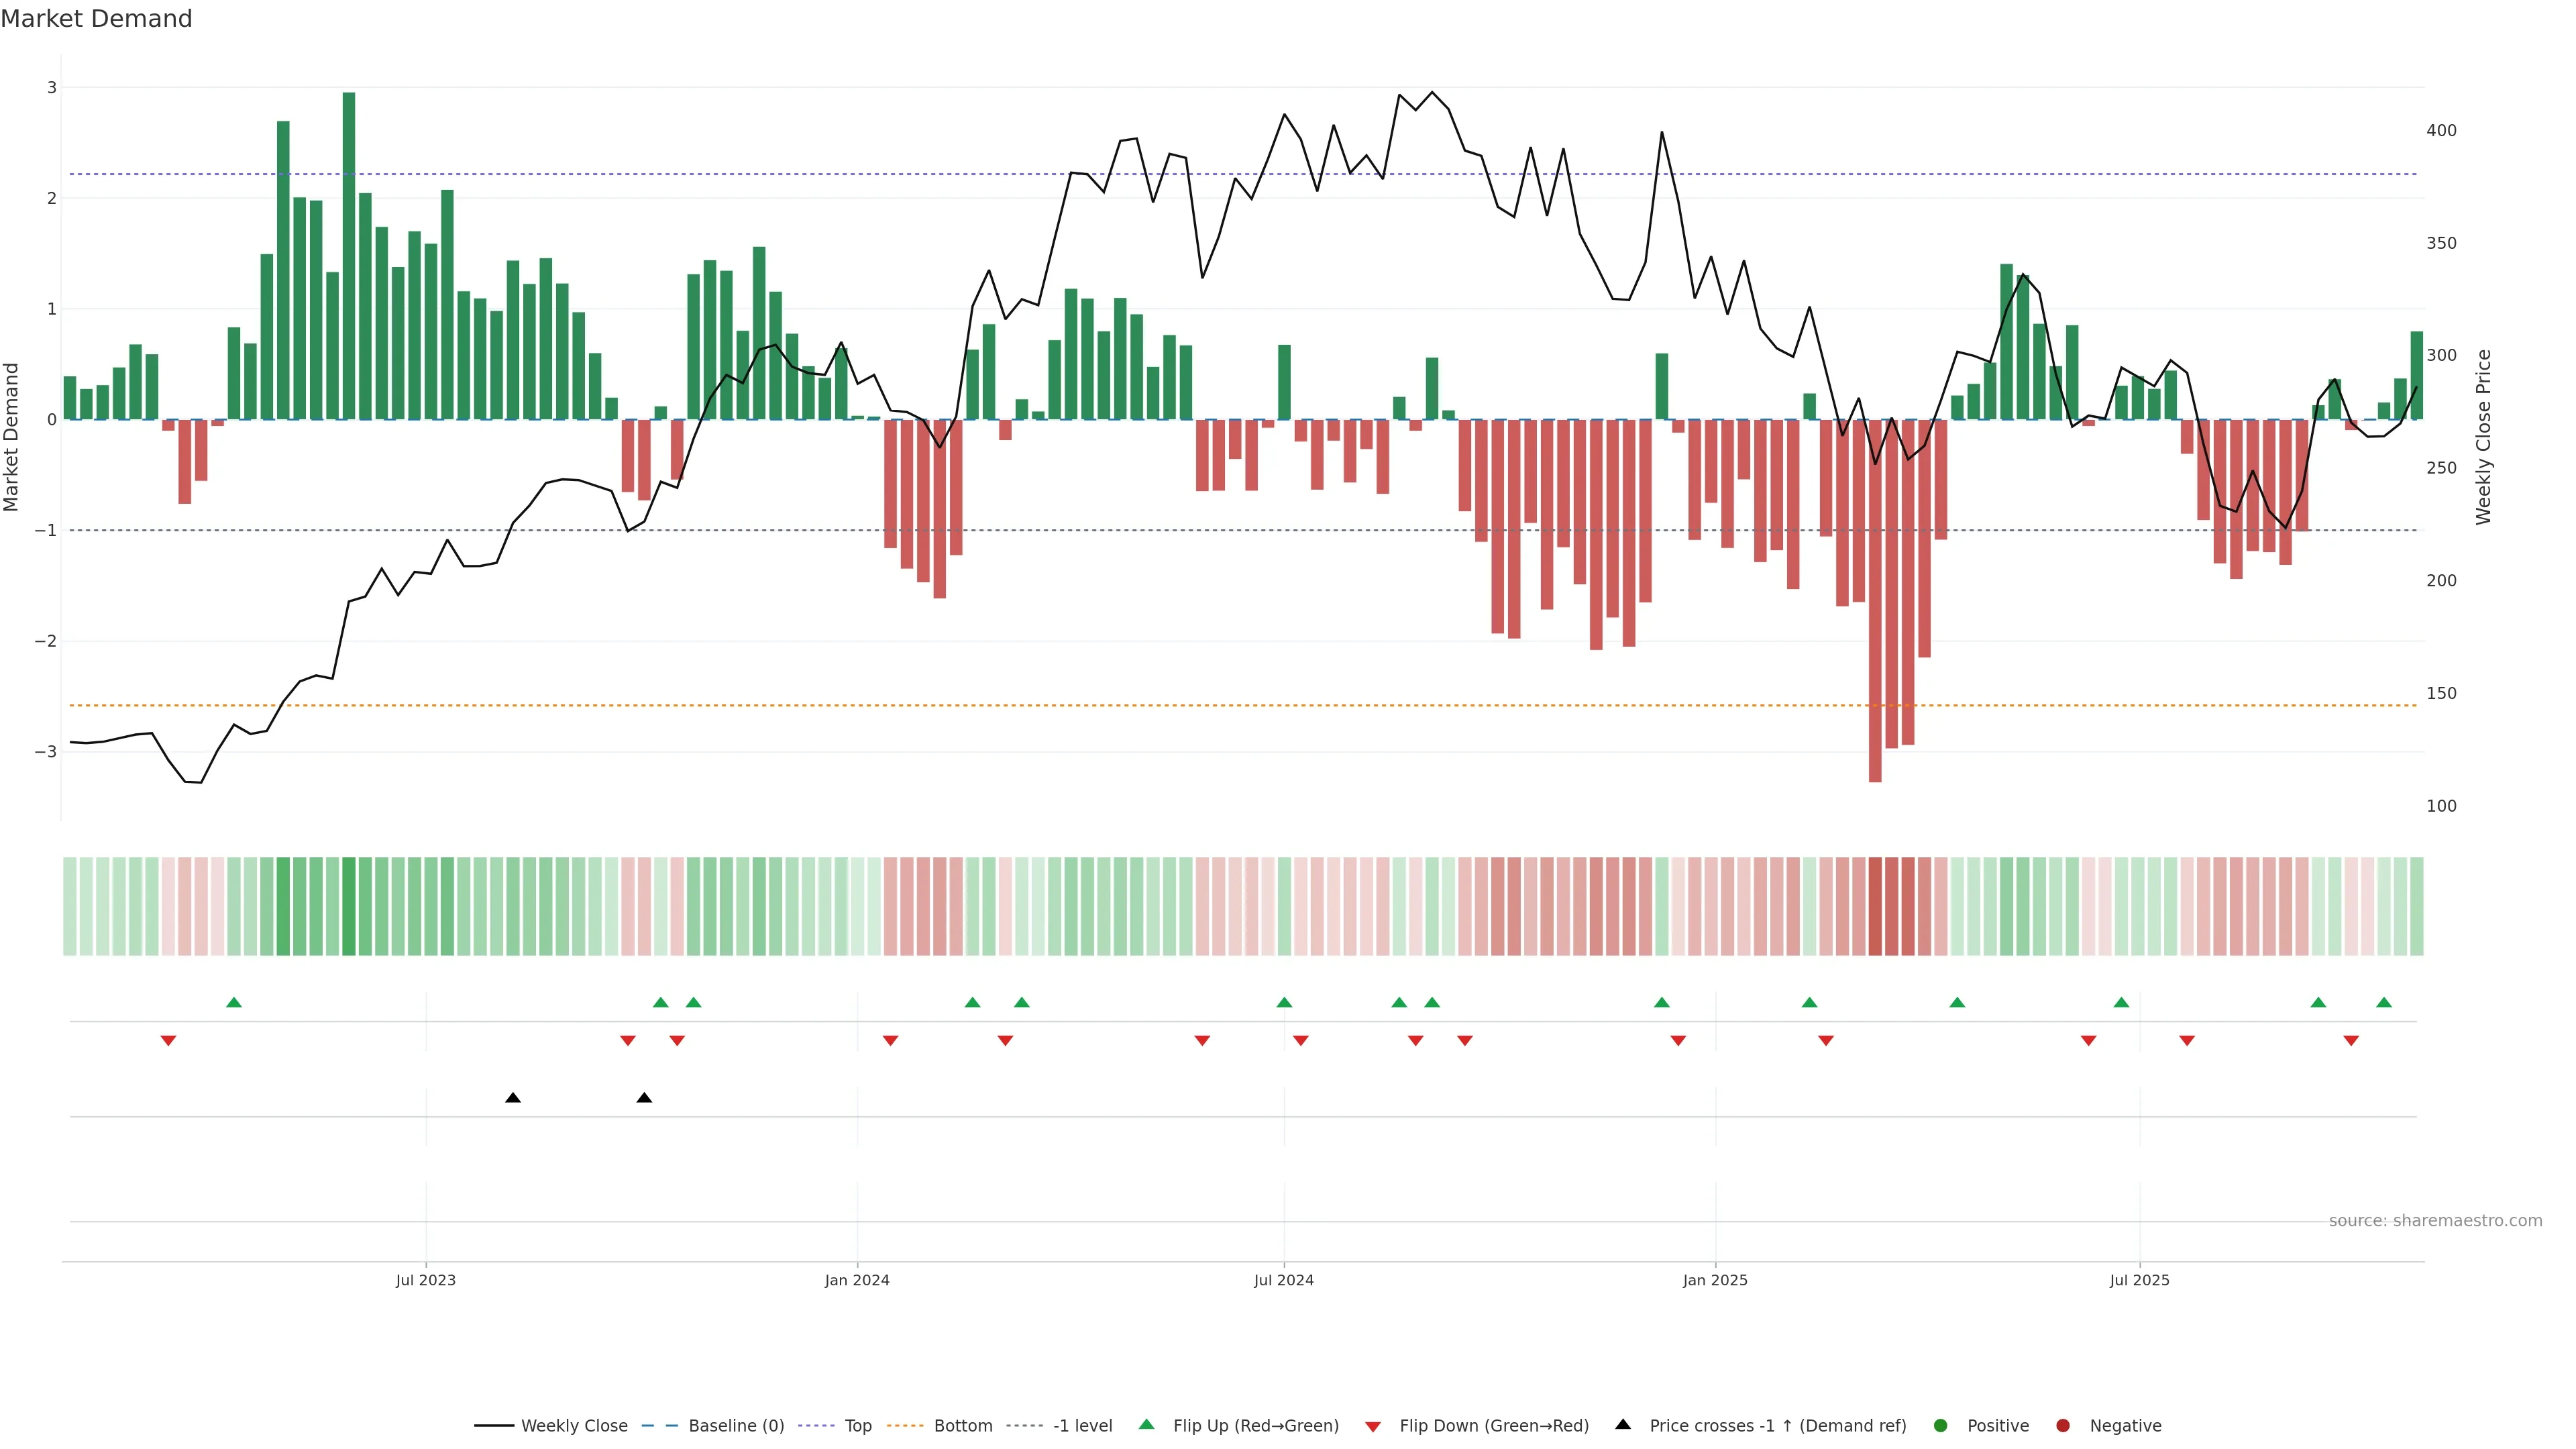Click Flip Up green triangle legend icon
The width and height of the screenshot is (2576, 1449).
tap(1147, 1425)
